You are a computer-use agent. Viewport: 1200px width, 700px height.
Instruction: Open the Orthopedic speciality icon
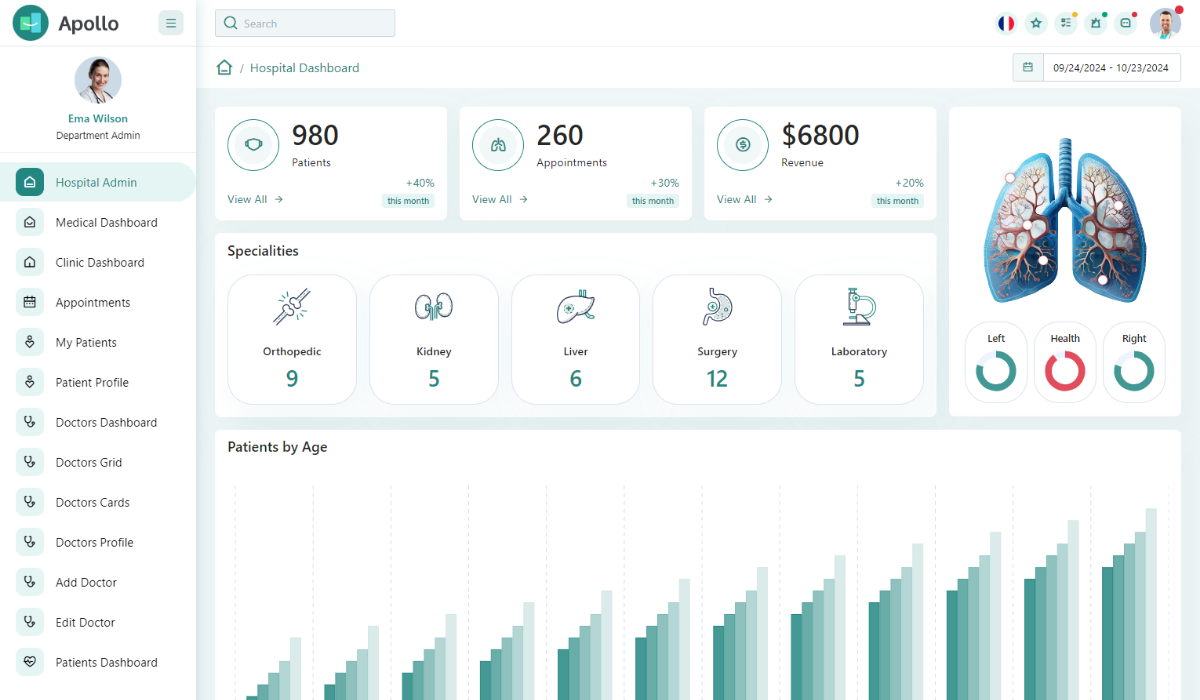click(292, 306)
